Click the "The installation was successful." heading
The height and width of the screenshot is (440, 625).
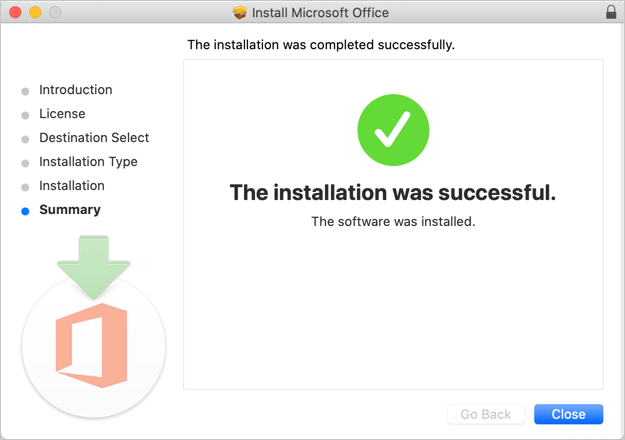(x=393, y=192)
